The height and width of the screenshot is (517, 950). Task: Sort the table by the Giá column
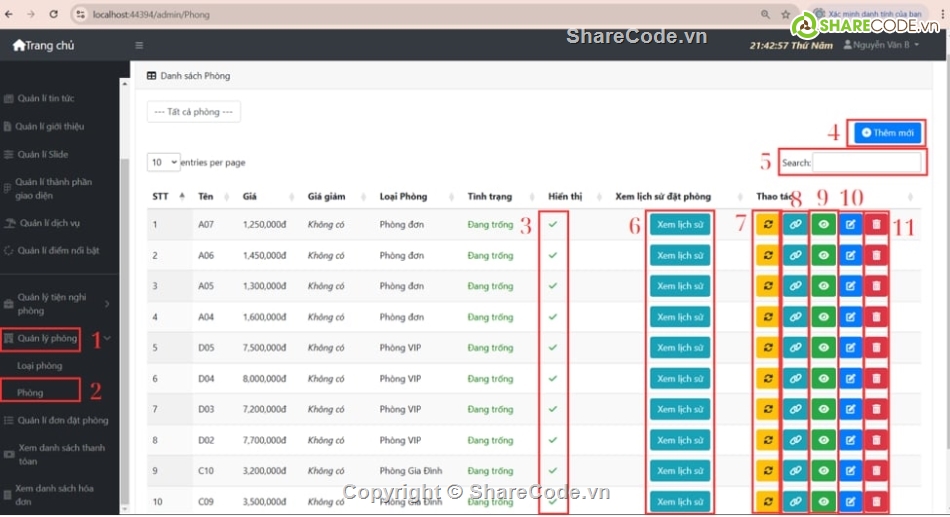tap(268, 196)
